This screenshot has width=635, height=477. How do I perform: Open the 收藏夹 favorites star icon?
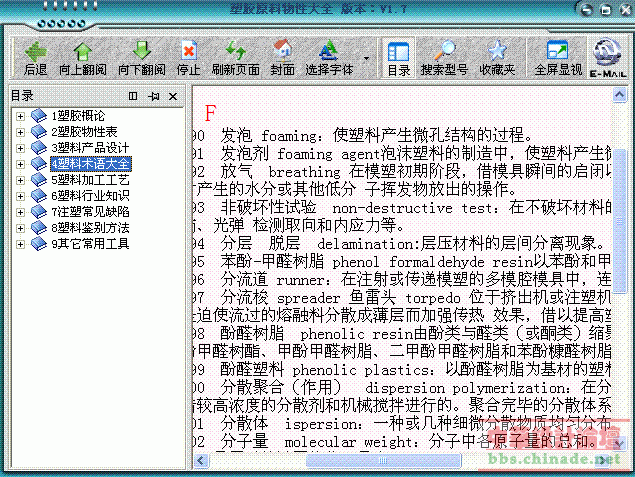click(497, 51)
